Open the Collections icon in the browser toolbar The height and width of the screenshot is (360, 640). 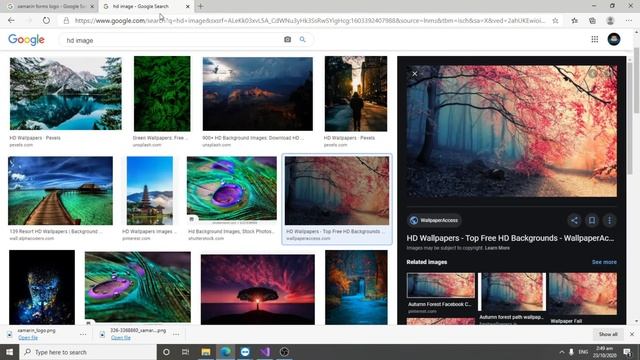(592, 20)
